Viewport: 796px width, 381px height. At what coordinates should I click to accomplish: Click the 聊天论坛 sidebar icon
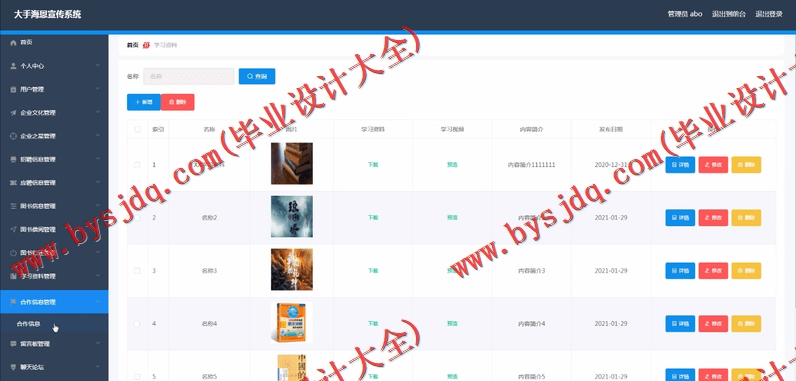pos(14,367)
